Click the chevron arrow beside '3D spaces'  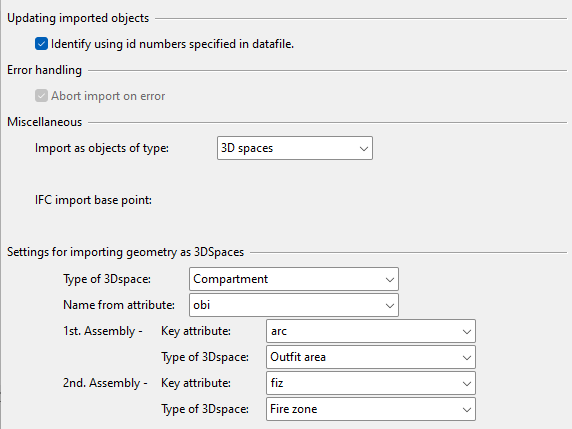[x=363, y=149]
